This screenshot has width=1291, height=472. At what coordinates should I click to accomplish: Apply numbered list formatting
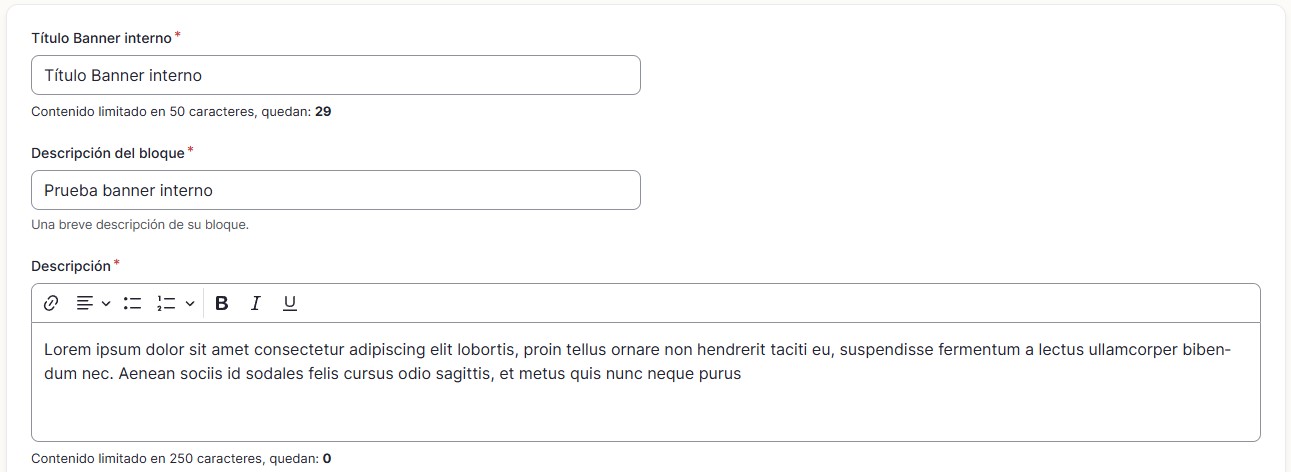point(167,303)
